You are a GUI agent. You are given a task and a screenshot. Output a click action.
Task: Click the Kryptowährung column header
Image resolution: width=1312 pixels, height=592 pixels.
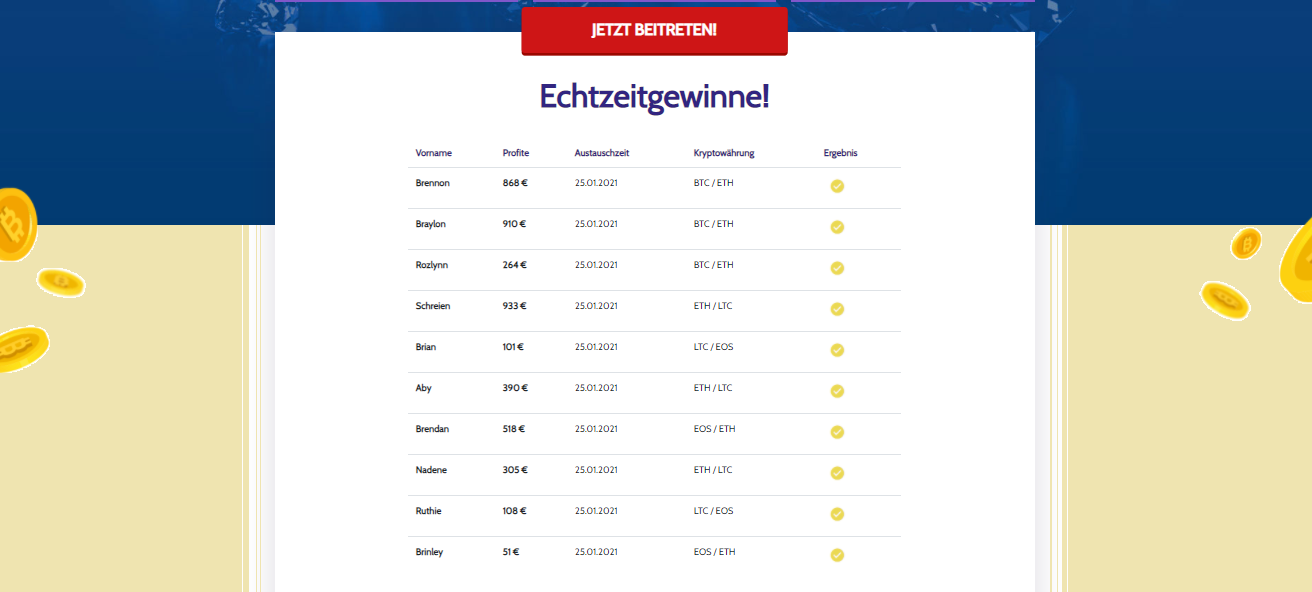[724, 153]
